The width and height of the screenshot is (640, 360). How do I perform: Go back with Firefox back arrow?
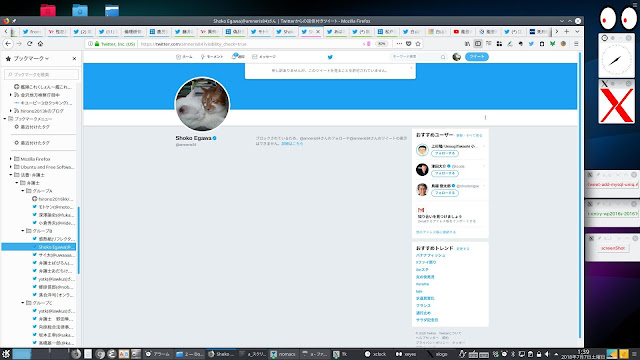click(x=8, y=44)
